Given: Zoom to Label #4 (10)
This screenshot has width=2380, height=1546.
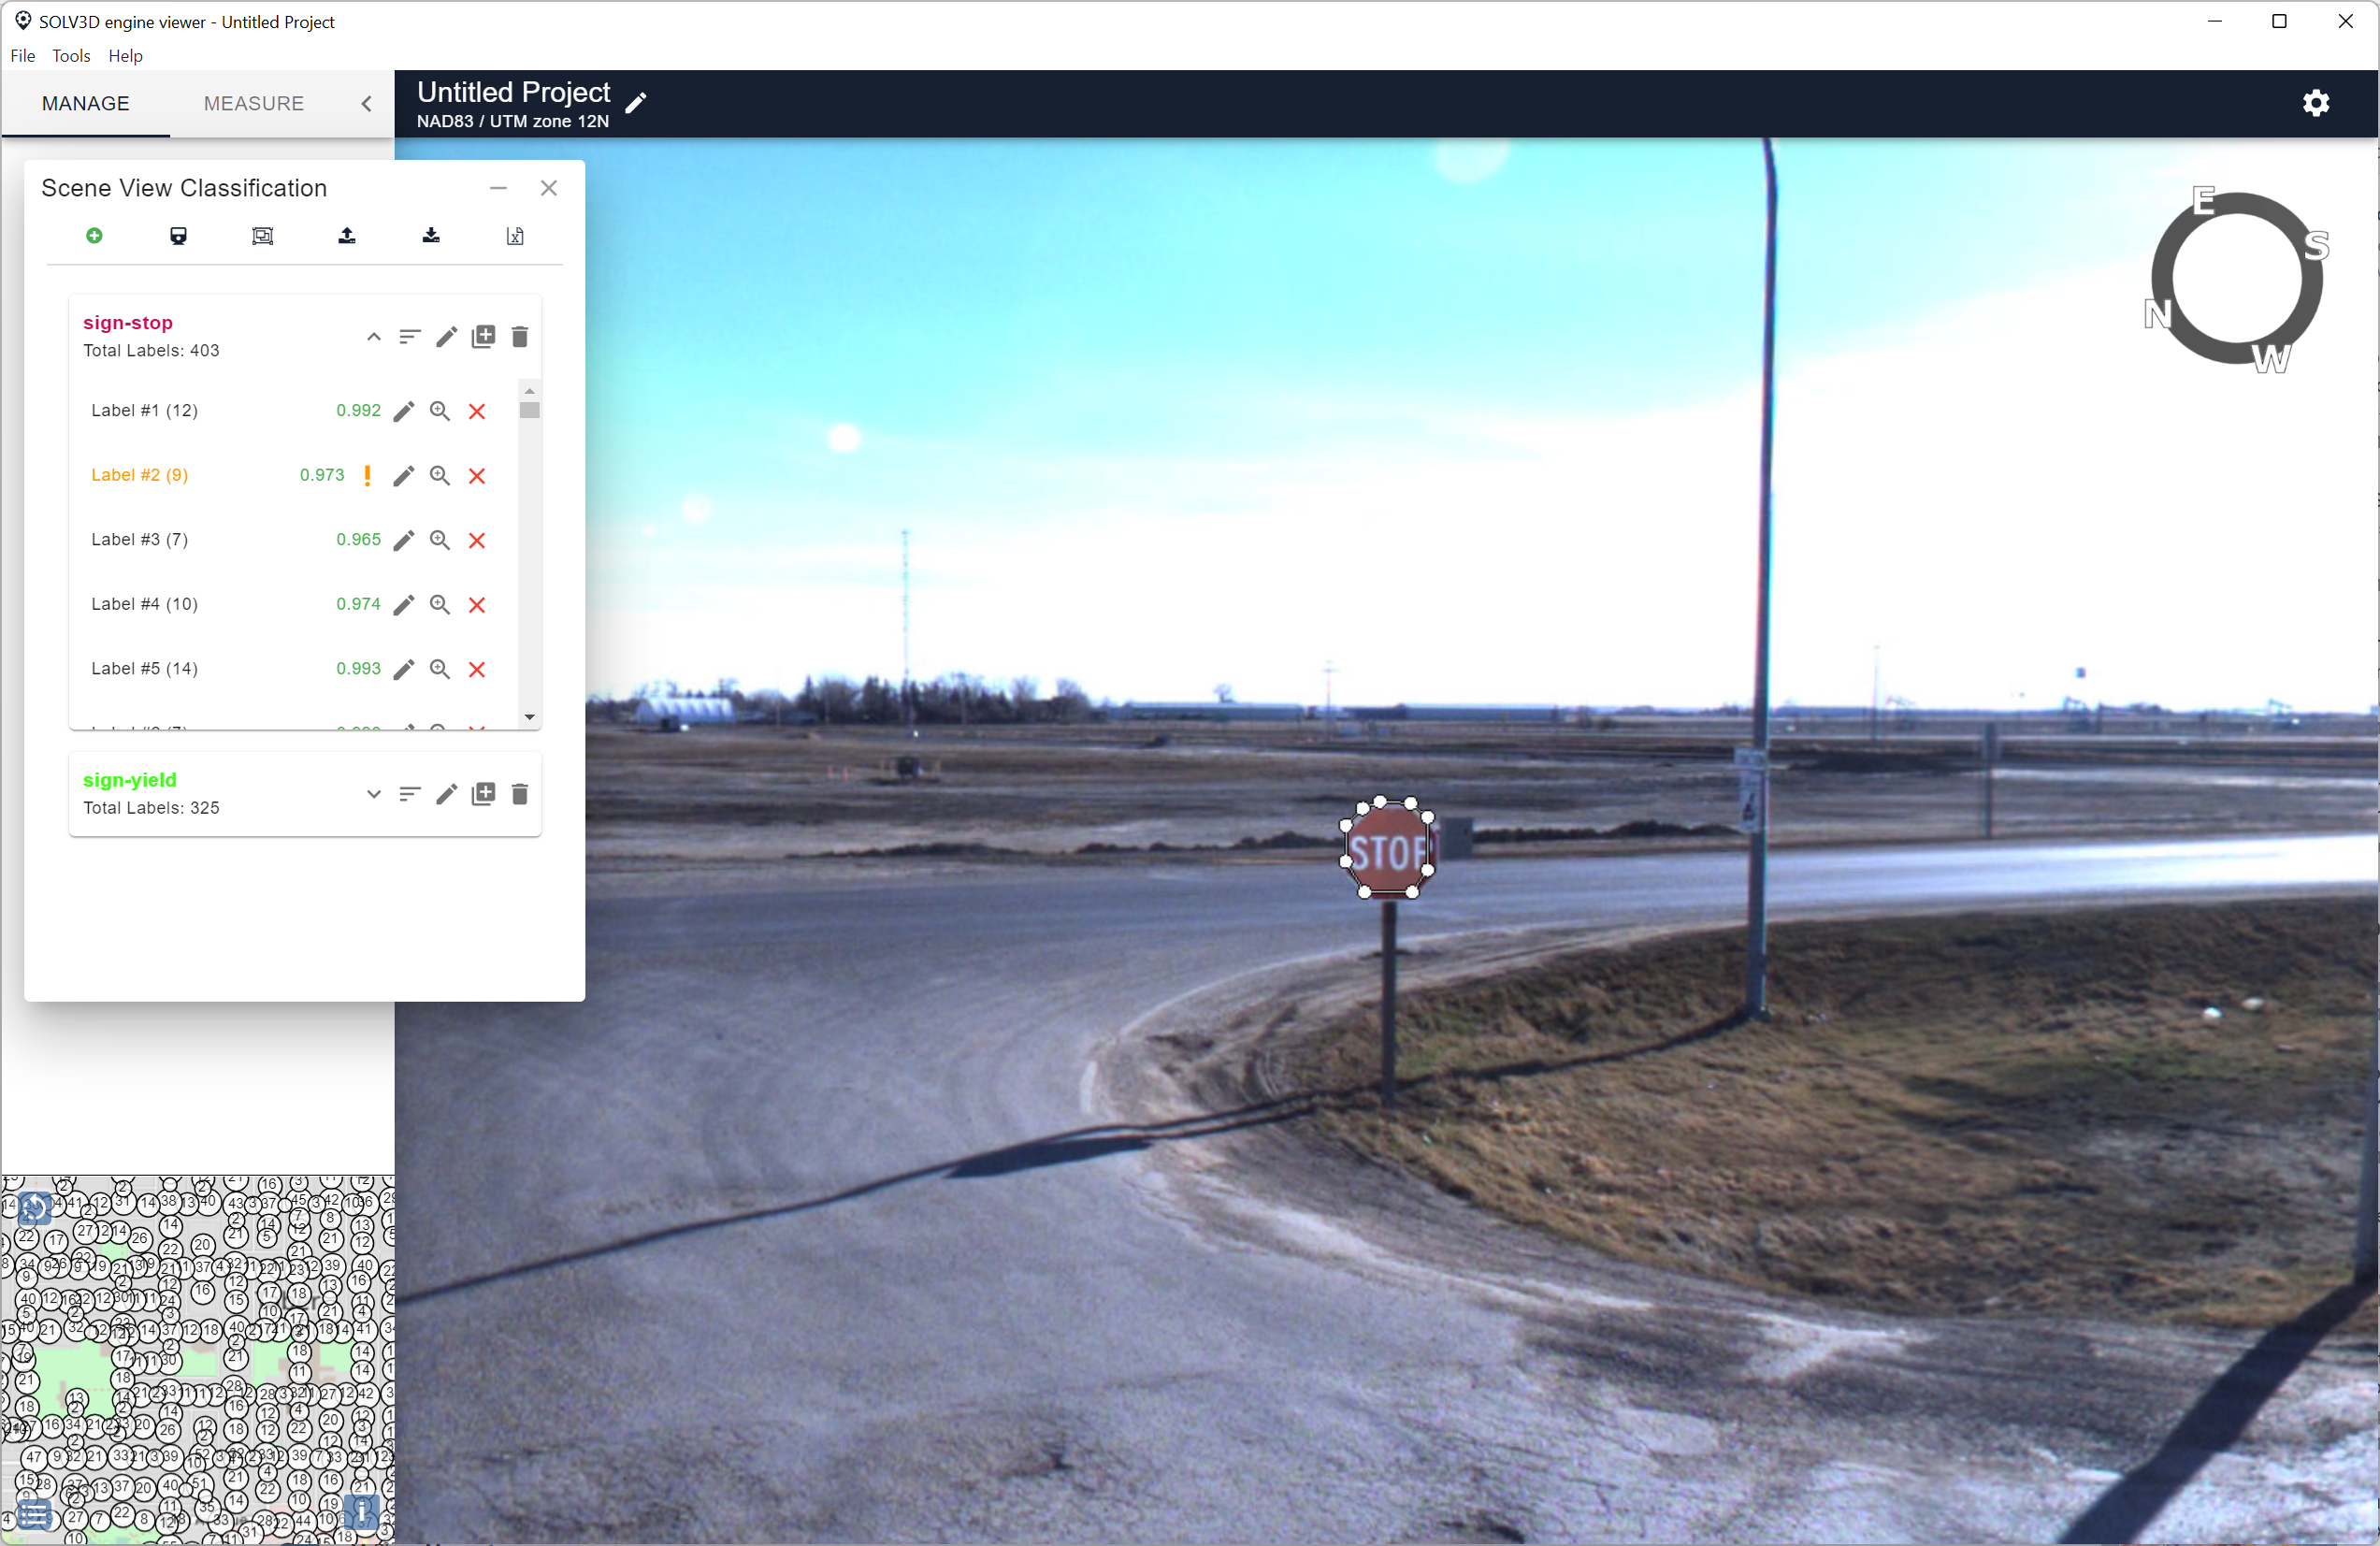Looking at the screenshot, I should 440,605.
